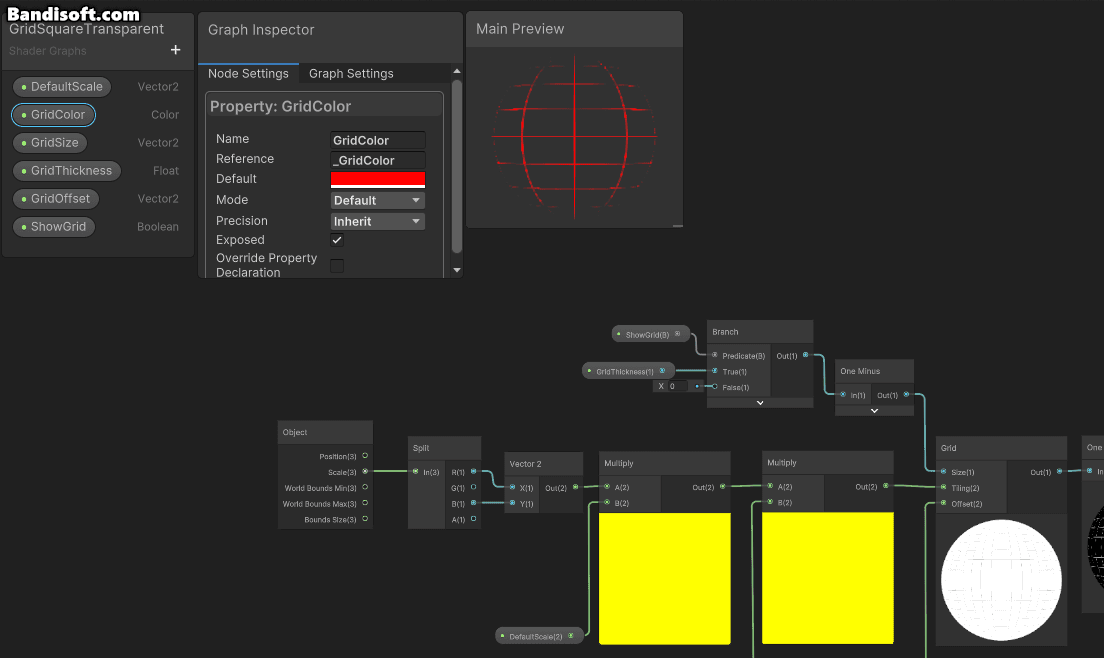
Task: Click Object node Bounds Size(3) port
Action: (x=365, y=519)
